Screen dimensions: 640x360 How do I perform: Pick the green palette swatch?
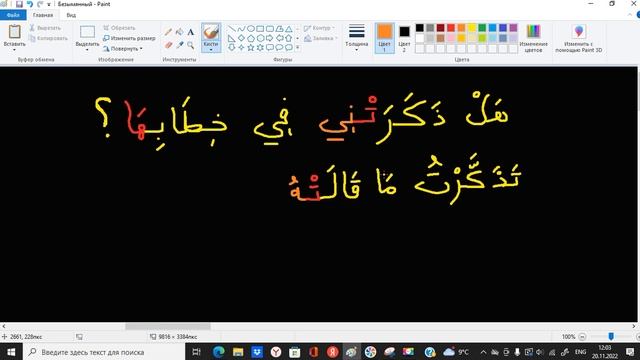[482, 28]
